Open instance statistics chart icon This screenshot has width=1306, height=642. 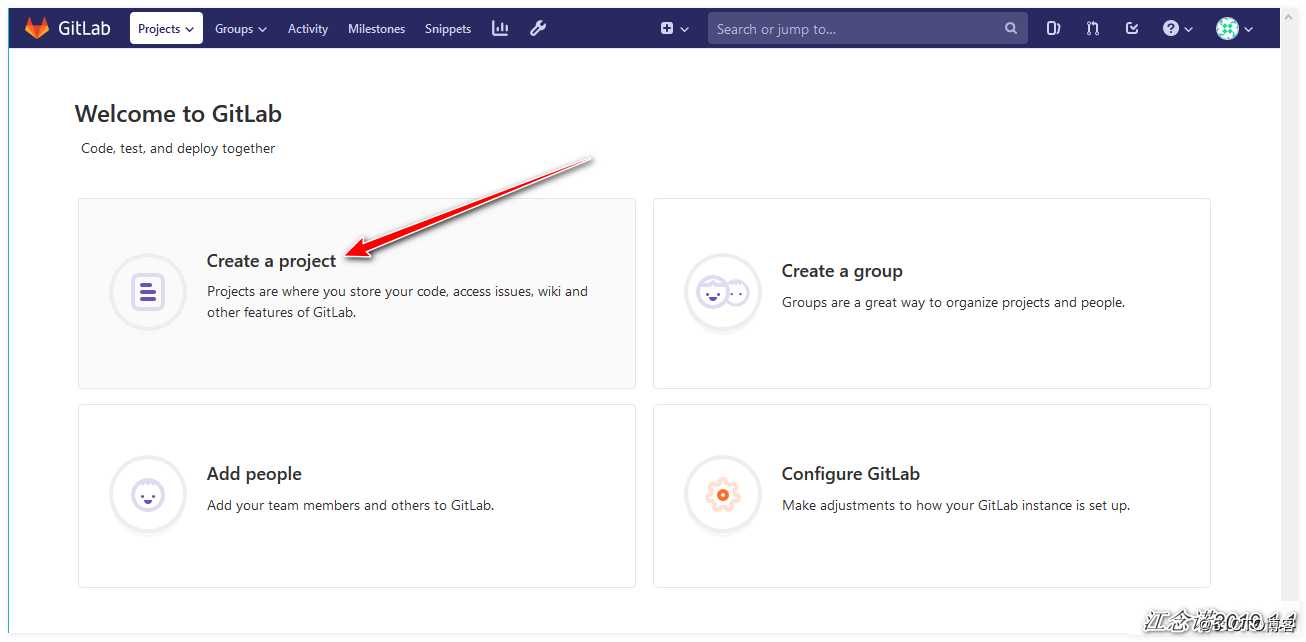[x=500, y=28]
